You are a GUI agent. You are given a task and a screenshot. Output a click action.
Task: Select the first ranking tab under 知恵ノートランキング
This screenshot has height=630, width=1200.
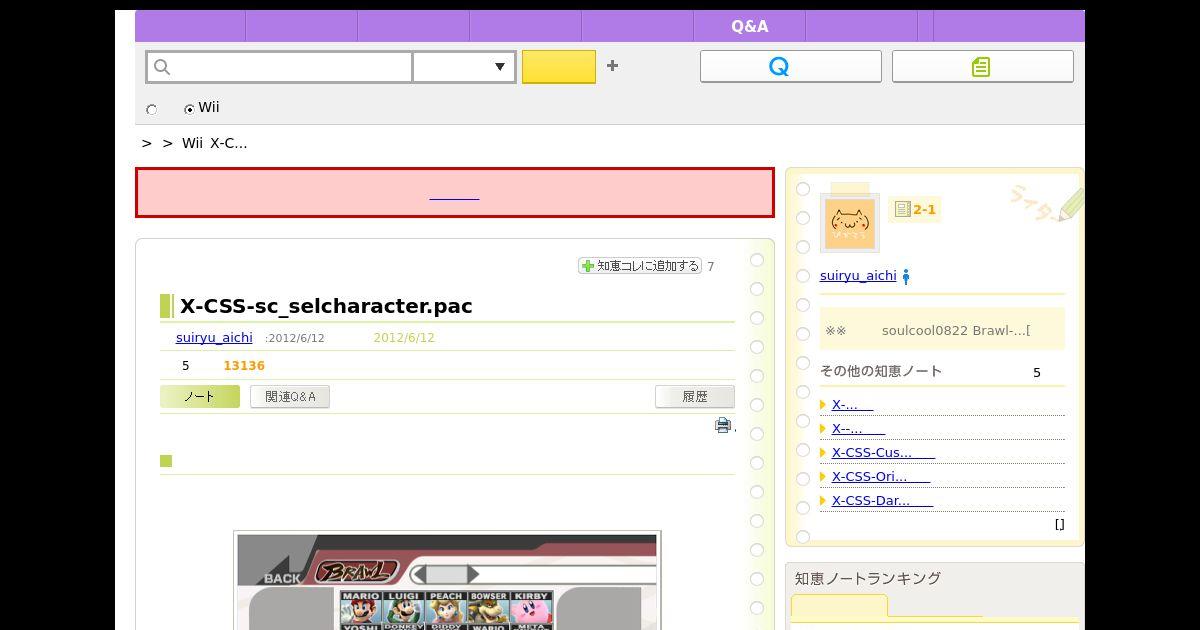click(839, 606)
